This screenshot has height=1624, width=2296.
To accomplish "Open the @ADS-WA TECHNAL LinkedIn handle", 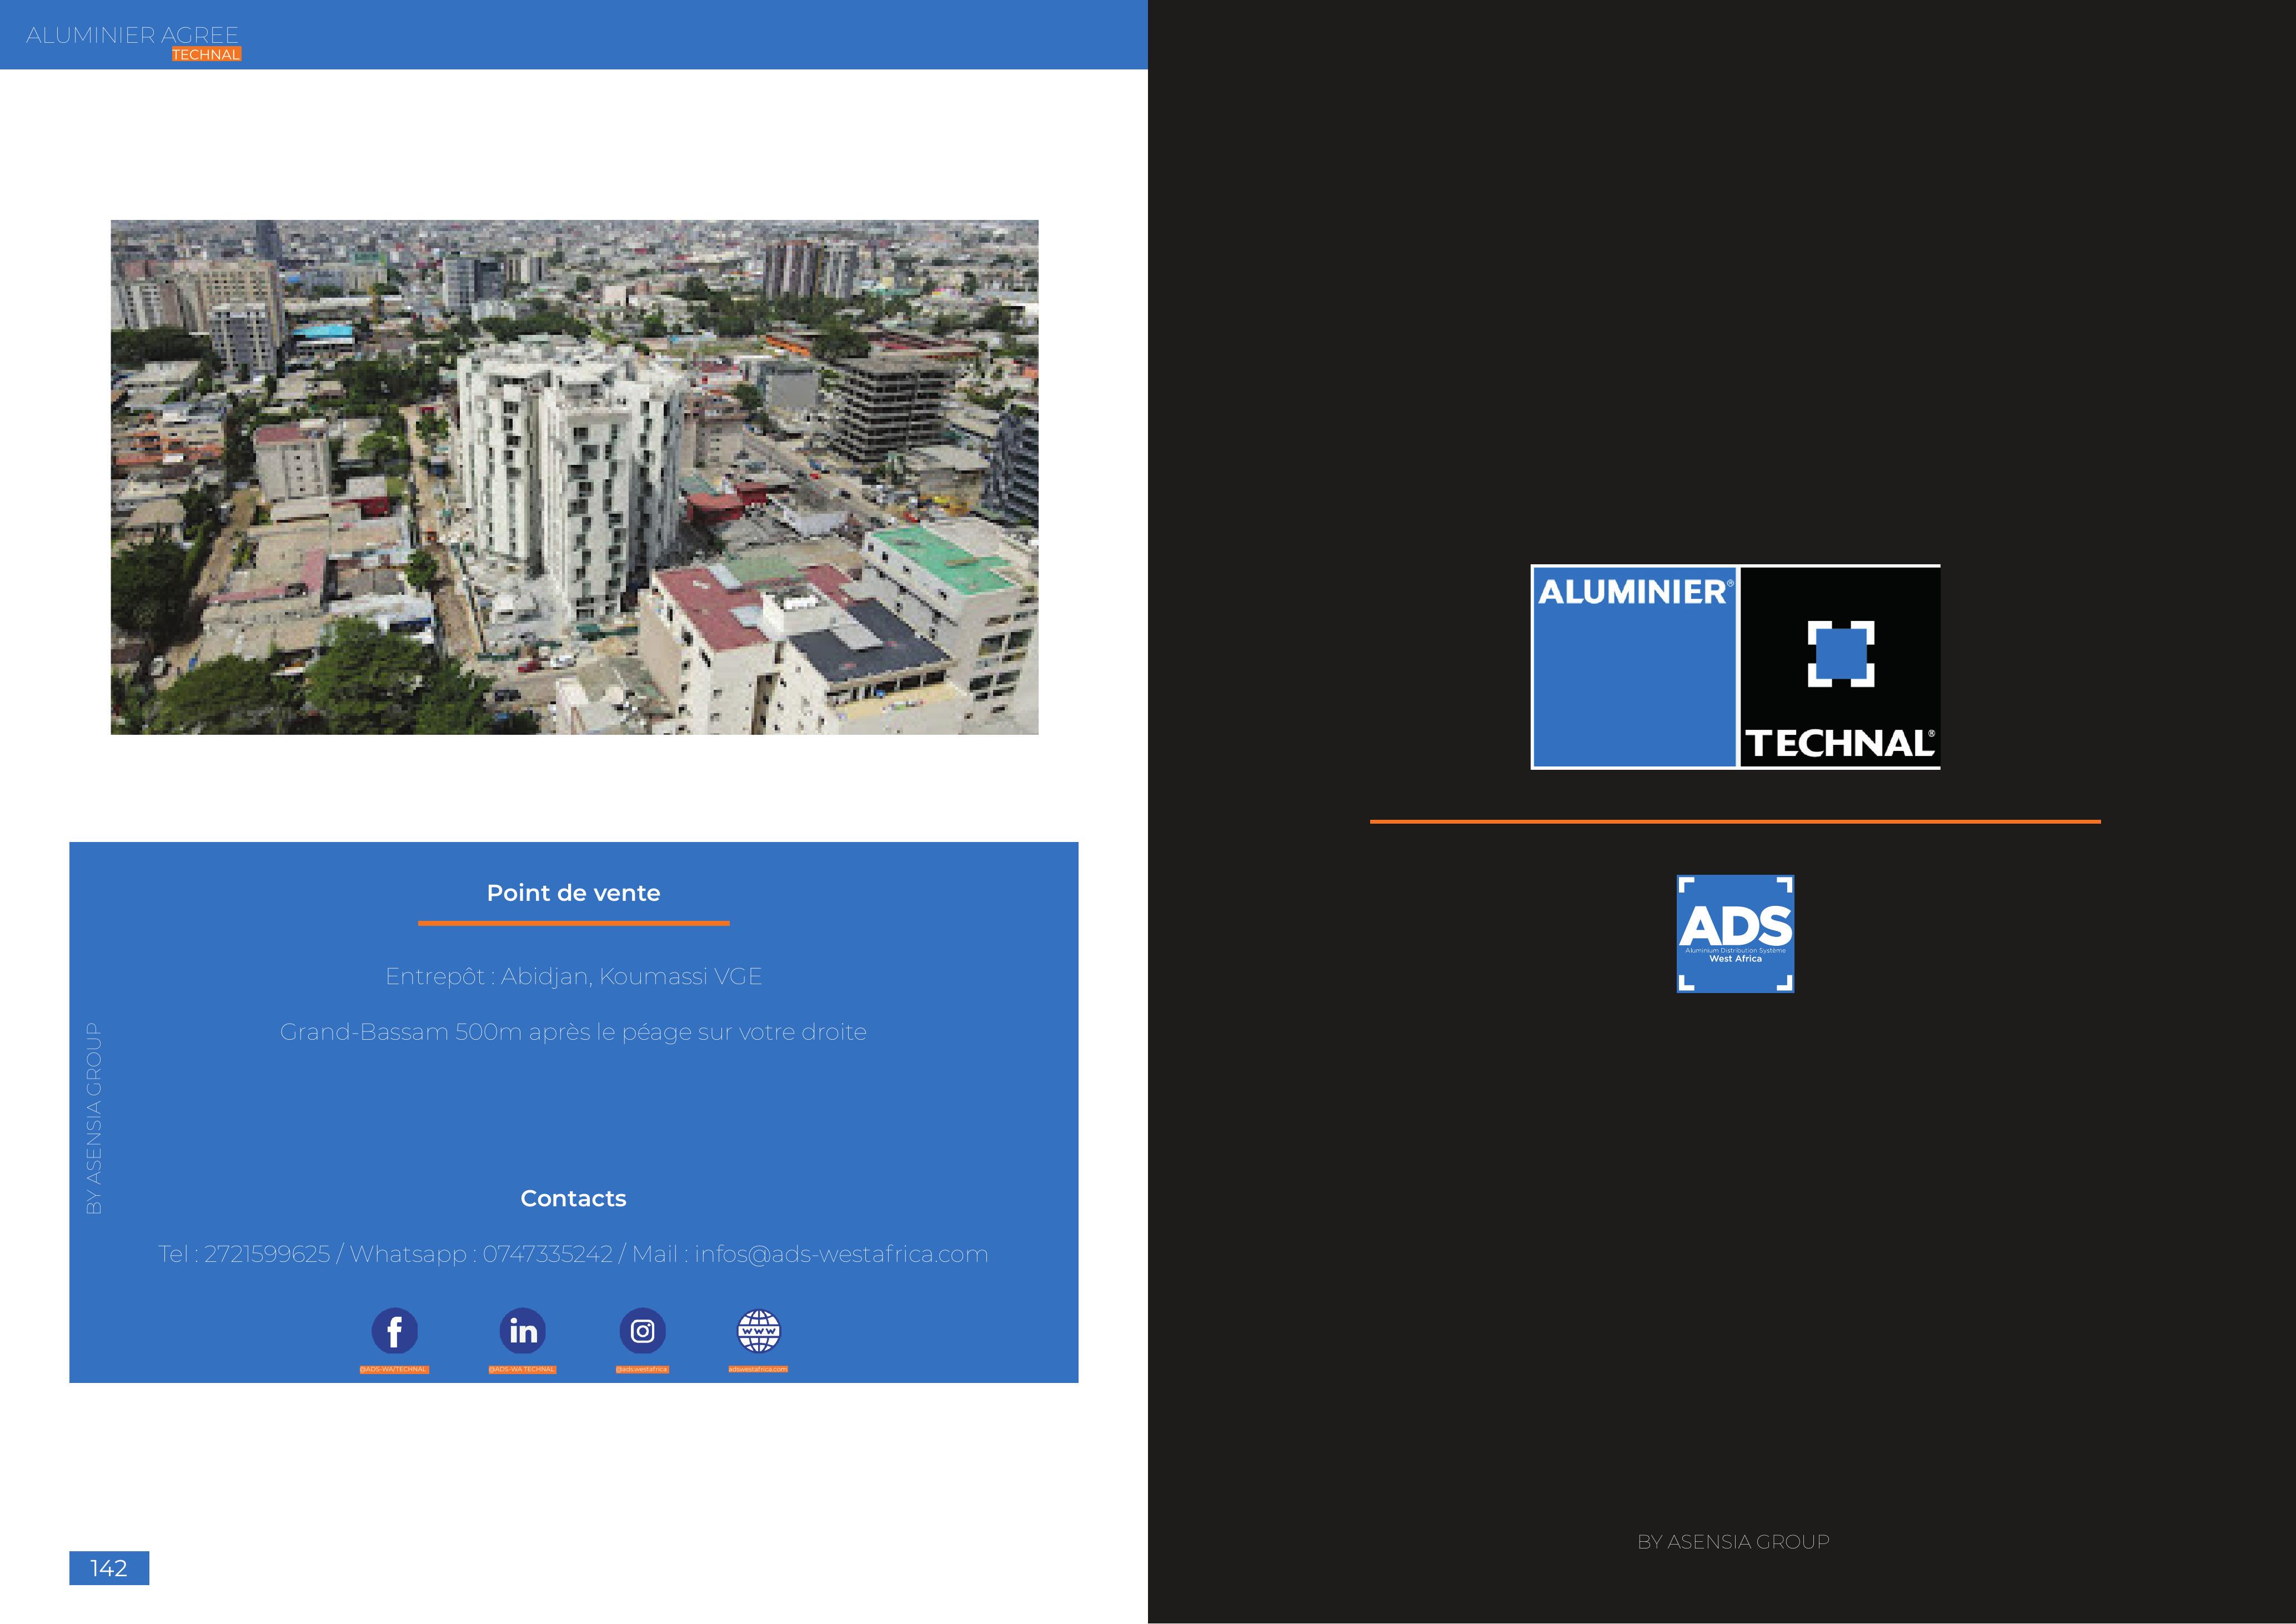I will (522, 1369).
